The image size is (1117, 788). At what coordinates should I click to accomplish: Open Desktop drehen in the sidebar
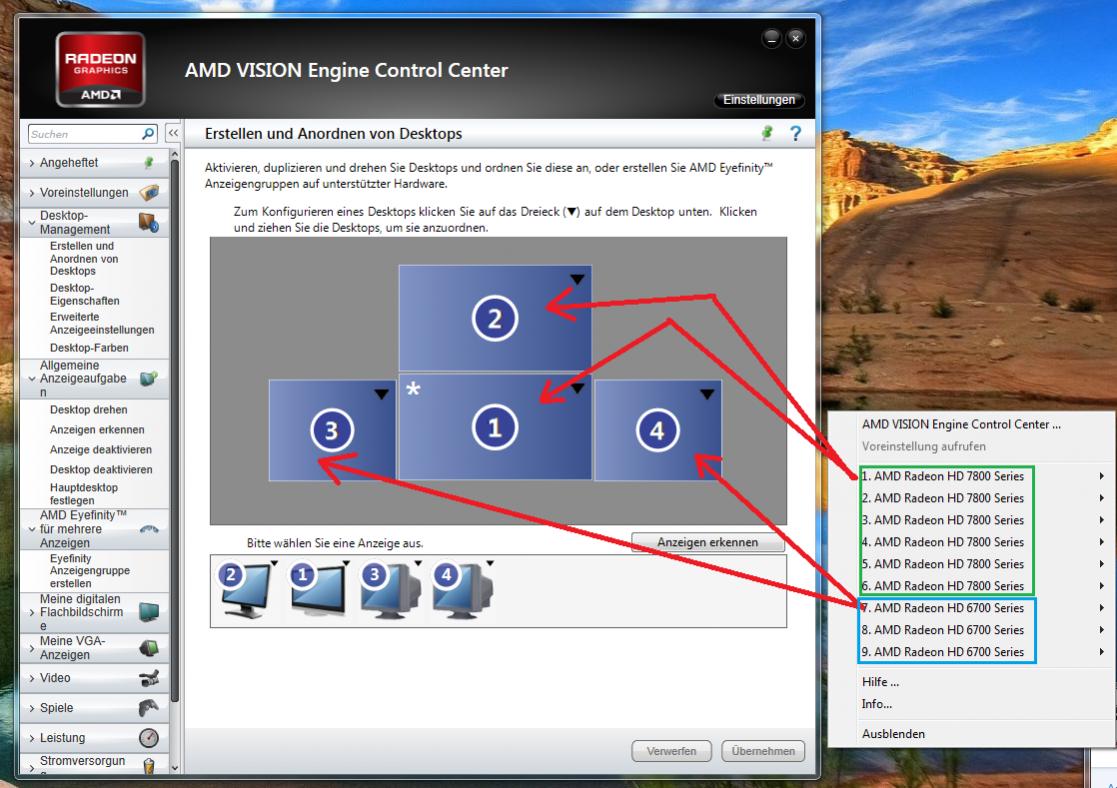(88, 410)
